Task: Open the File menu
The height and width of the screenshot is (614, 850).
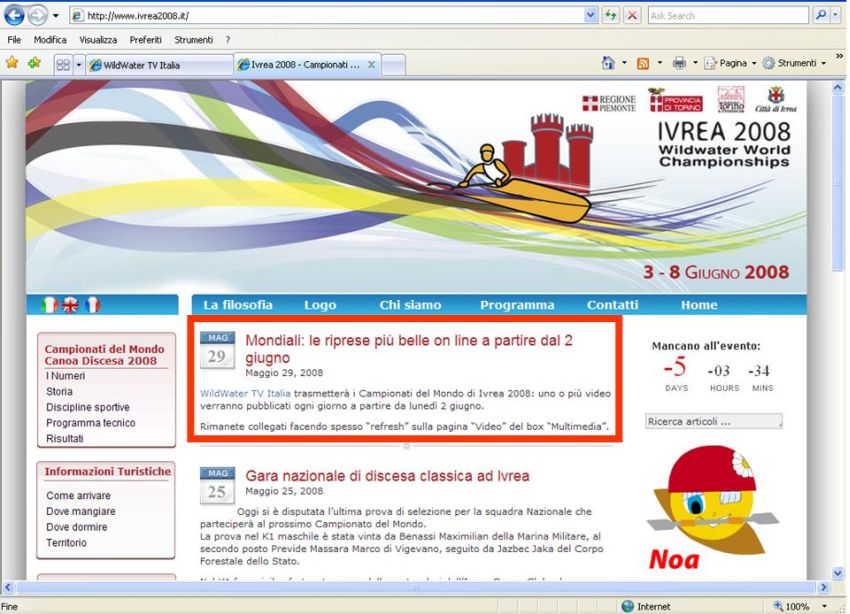Action: pos(14,40)
